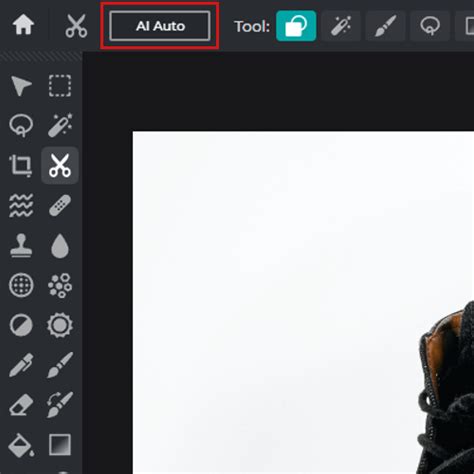Select the Dodge/Burn half-circle tool
Screen dimensions: 474x474
click(x=21, y=325)
